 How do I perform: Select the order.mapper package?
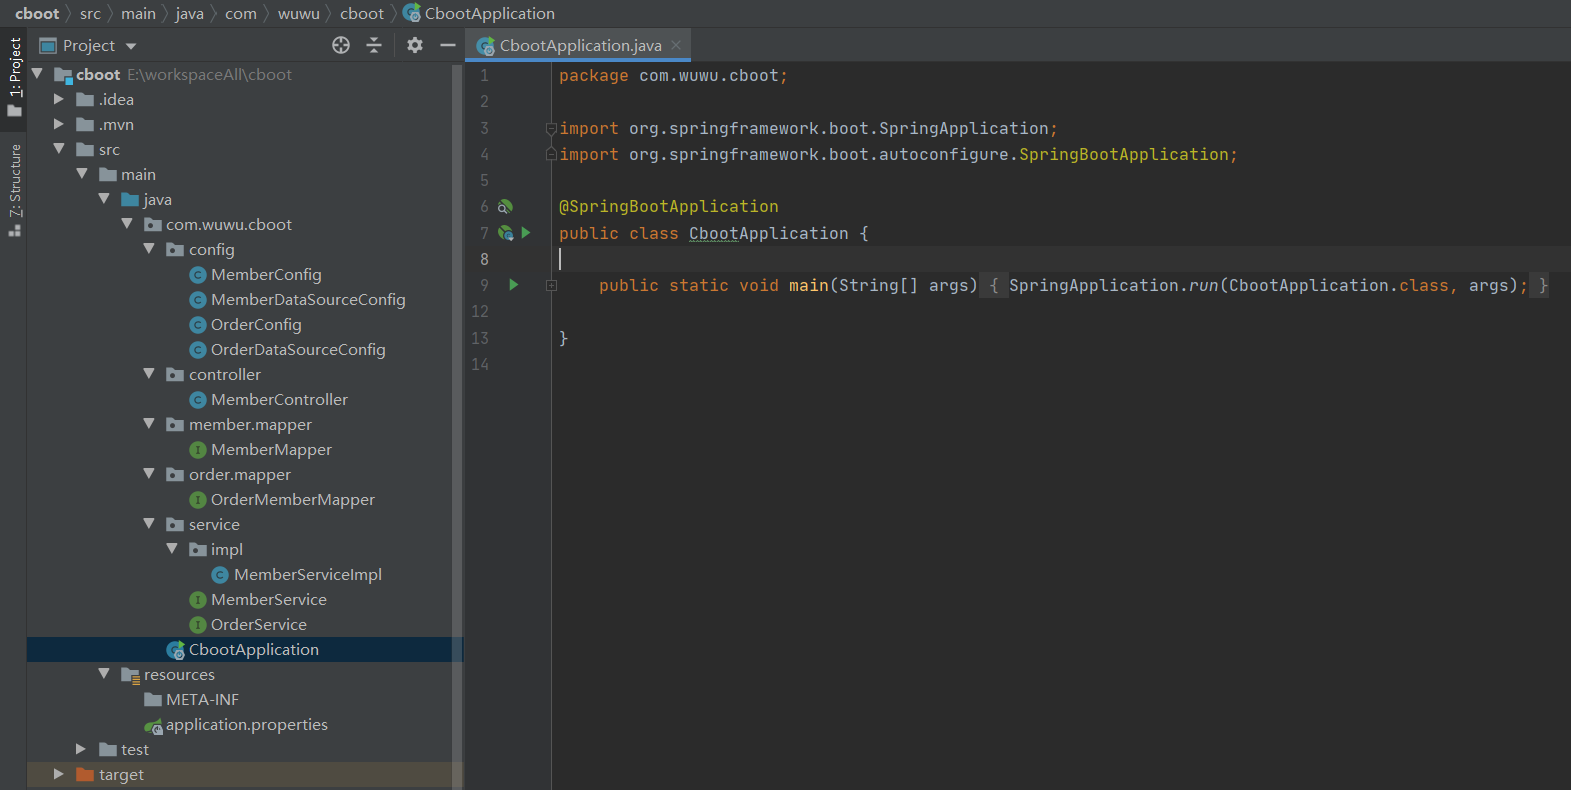click(240, 474)
